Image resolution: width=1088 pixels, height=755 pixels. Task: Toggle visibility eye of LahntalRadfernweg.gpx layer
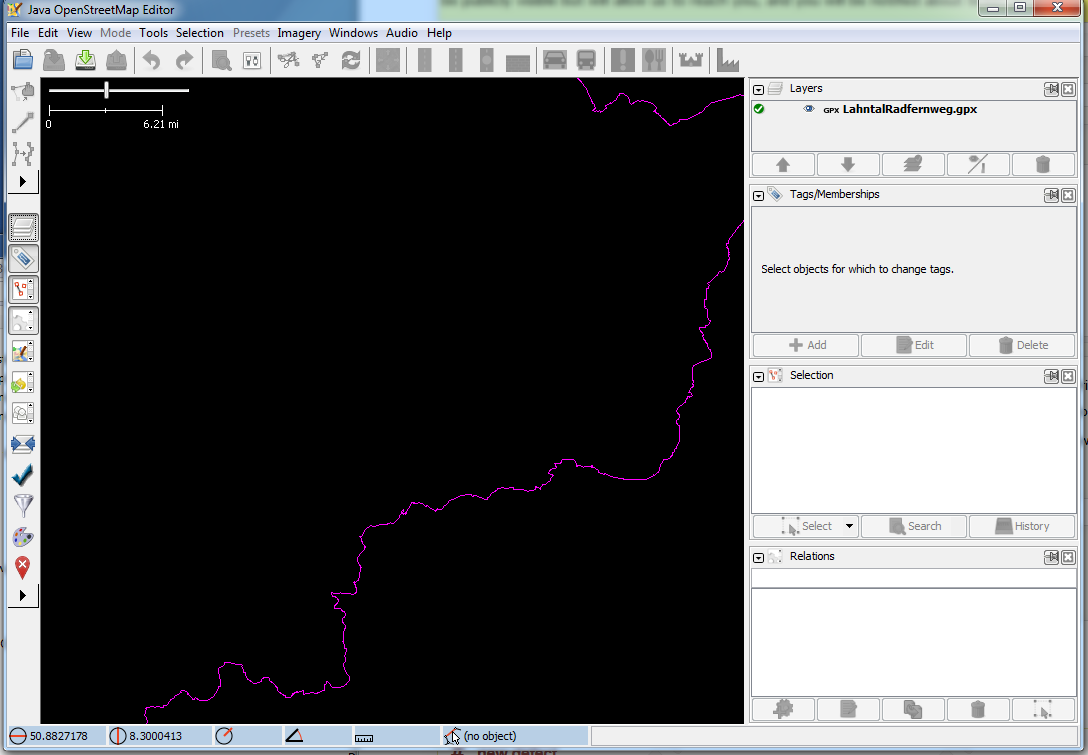point(809,109)
